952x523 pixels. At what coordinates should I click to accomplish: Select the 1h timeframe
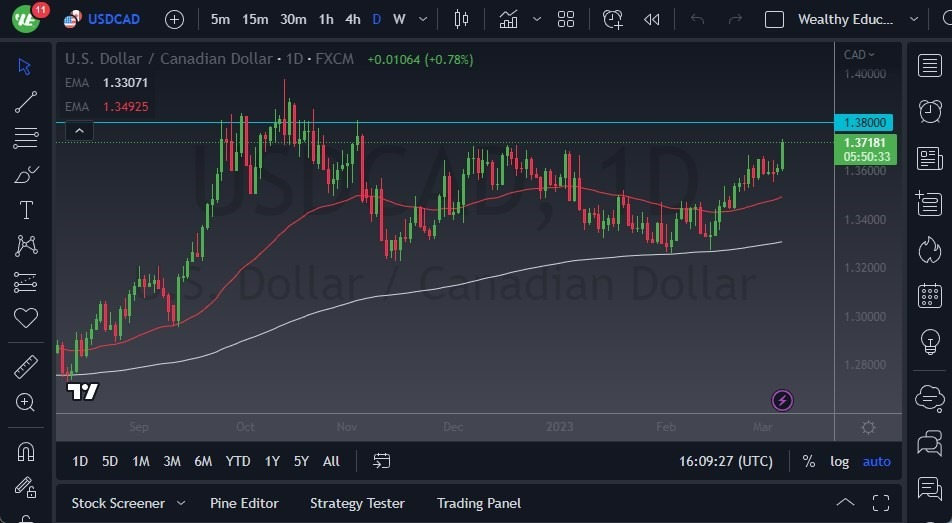(326, 19)
